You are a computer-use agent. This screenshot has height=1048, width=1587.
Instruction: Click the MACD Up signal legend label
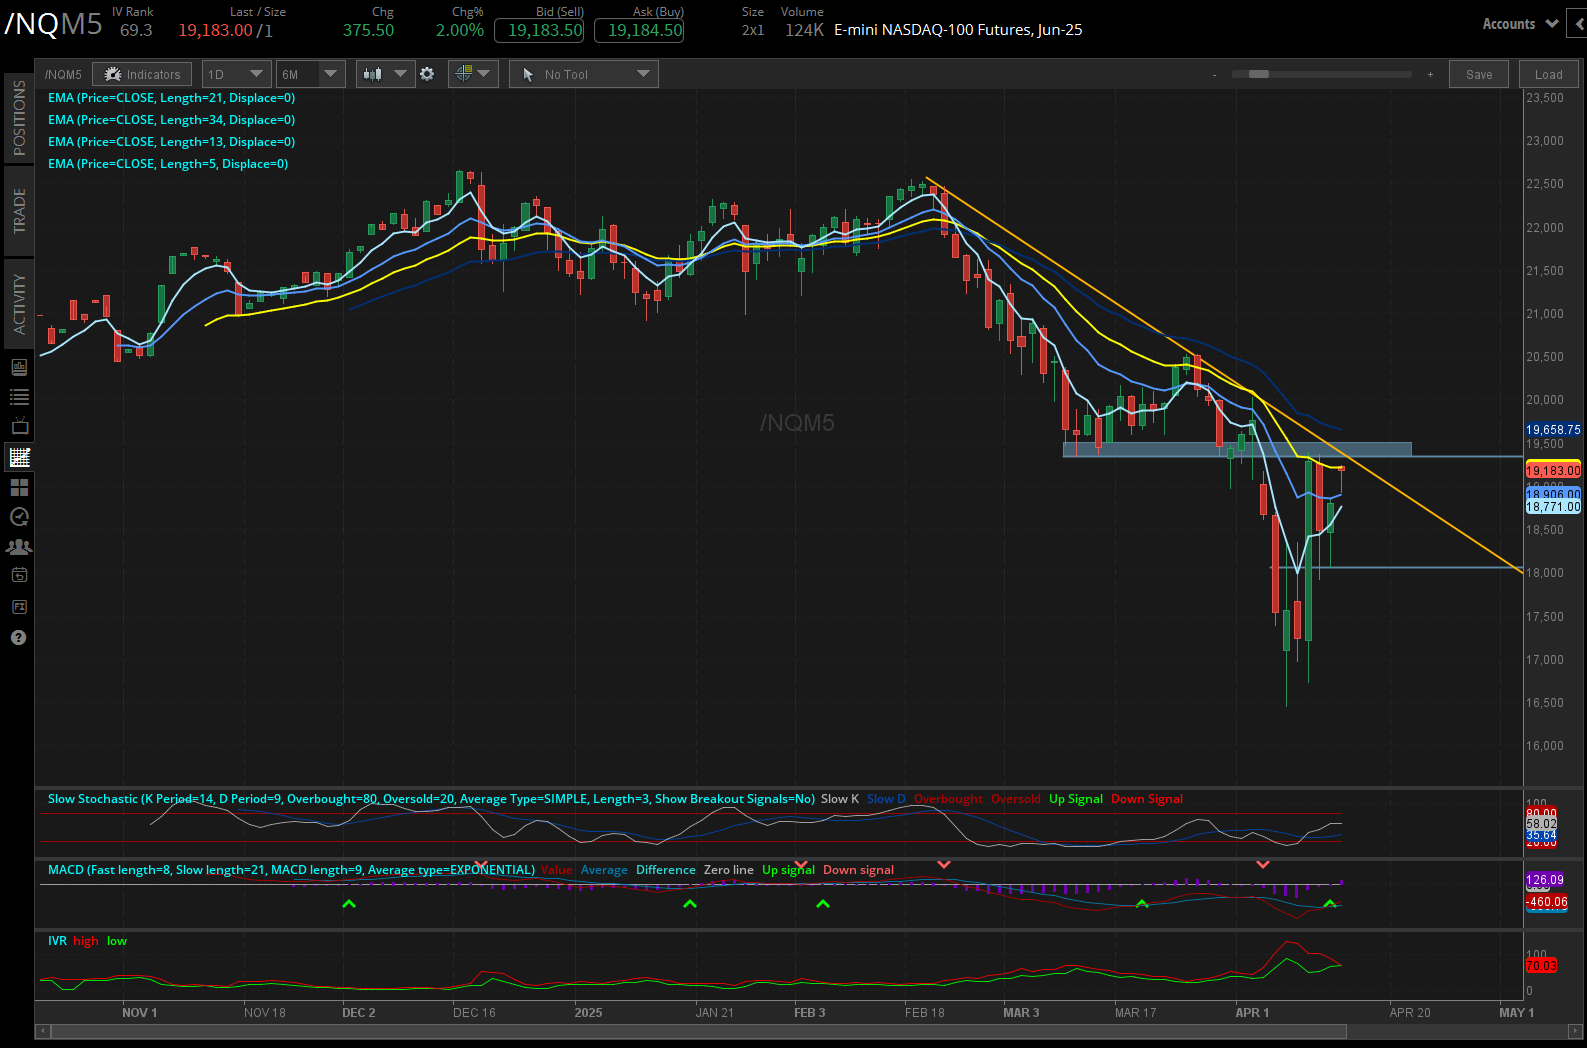click(788, 870)
